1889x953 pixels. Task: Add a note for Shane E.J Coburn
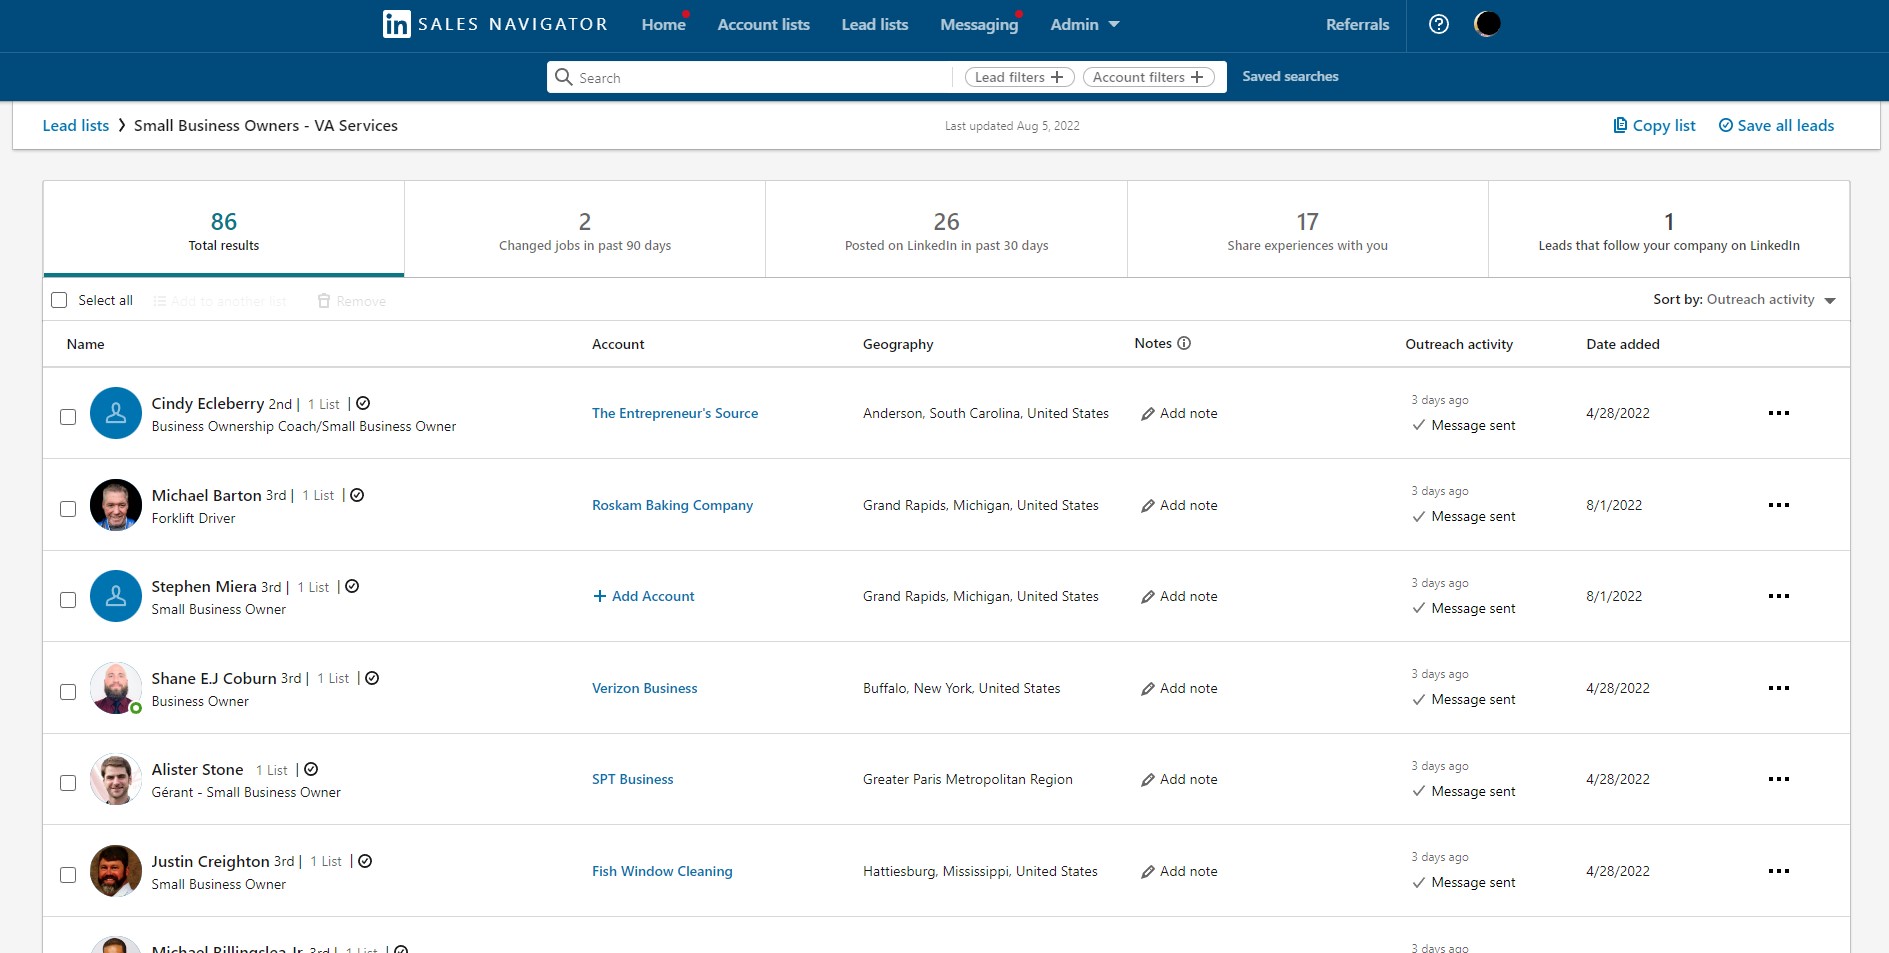[1179, 688]
